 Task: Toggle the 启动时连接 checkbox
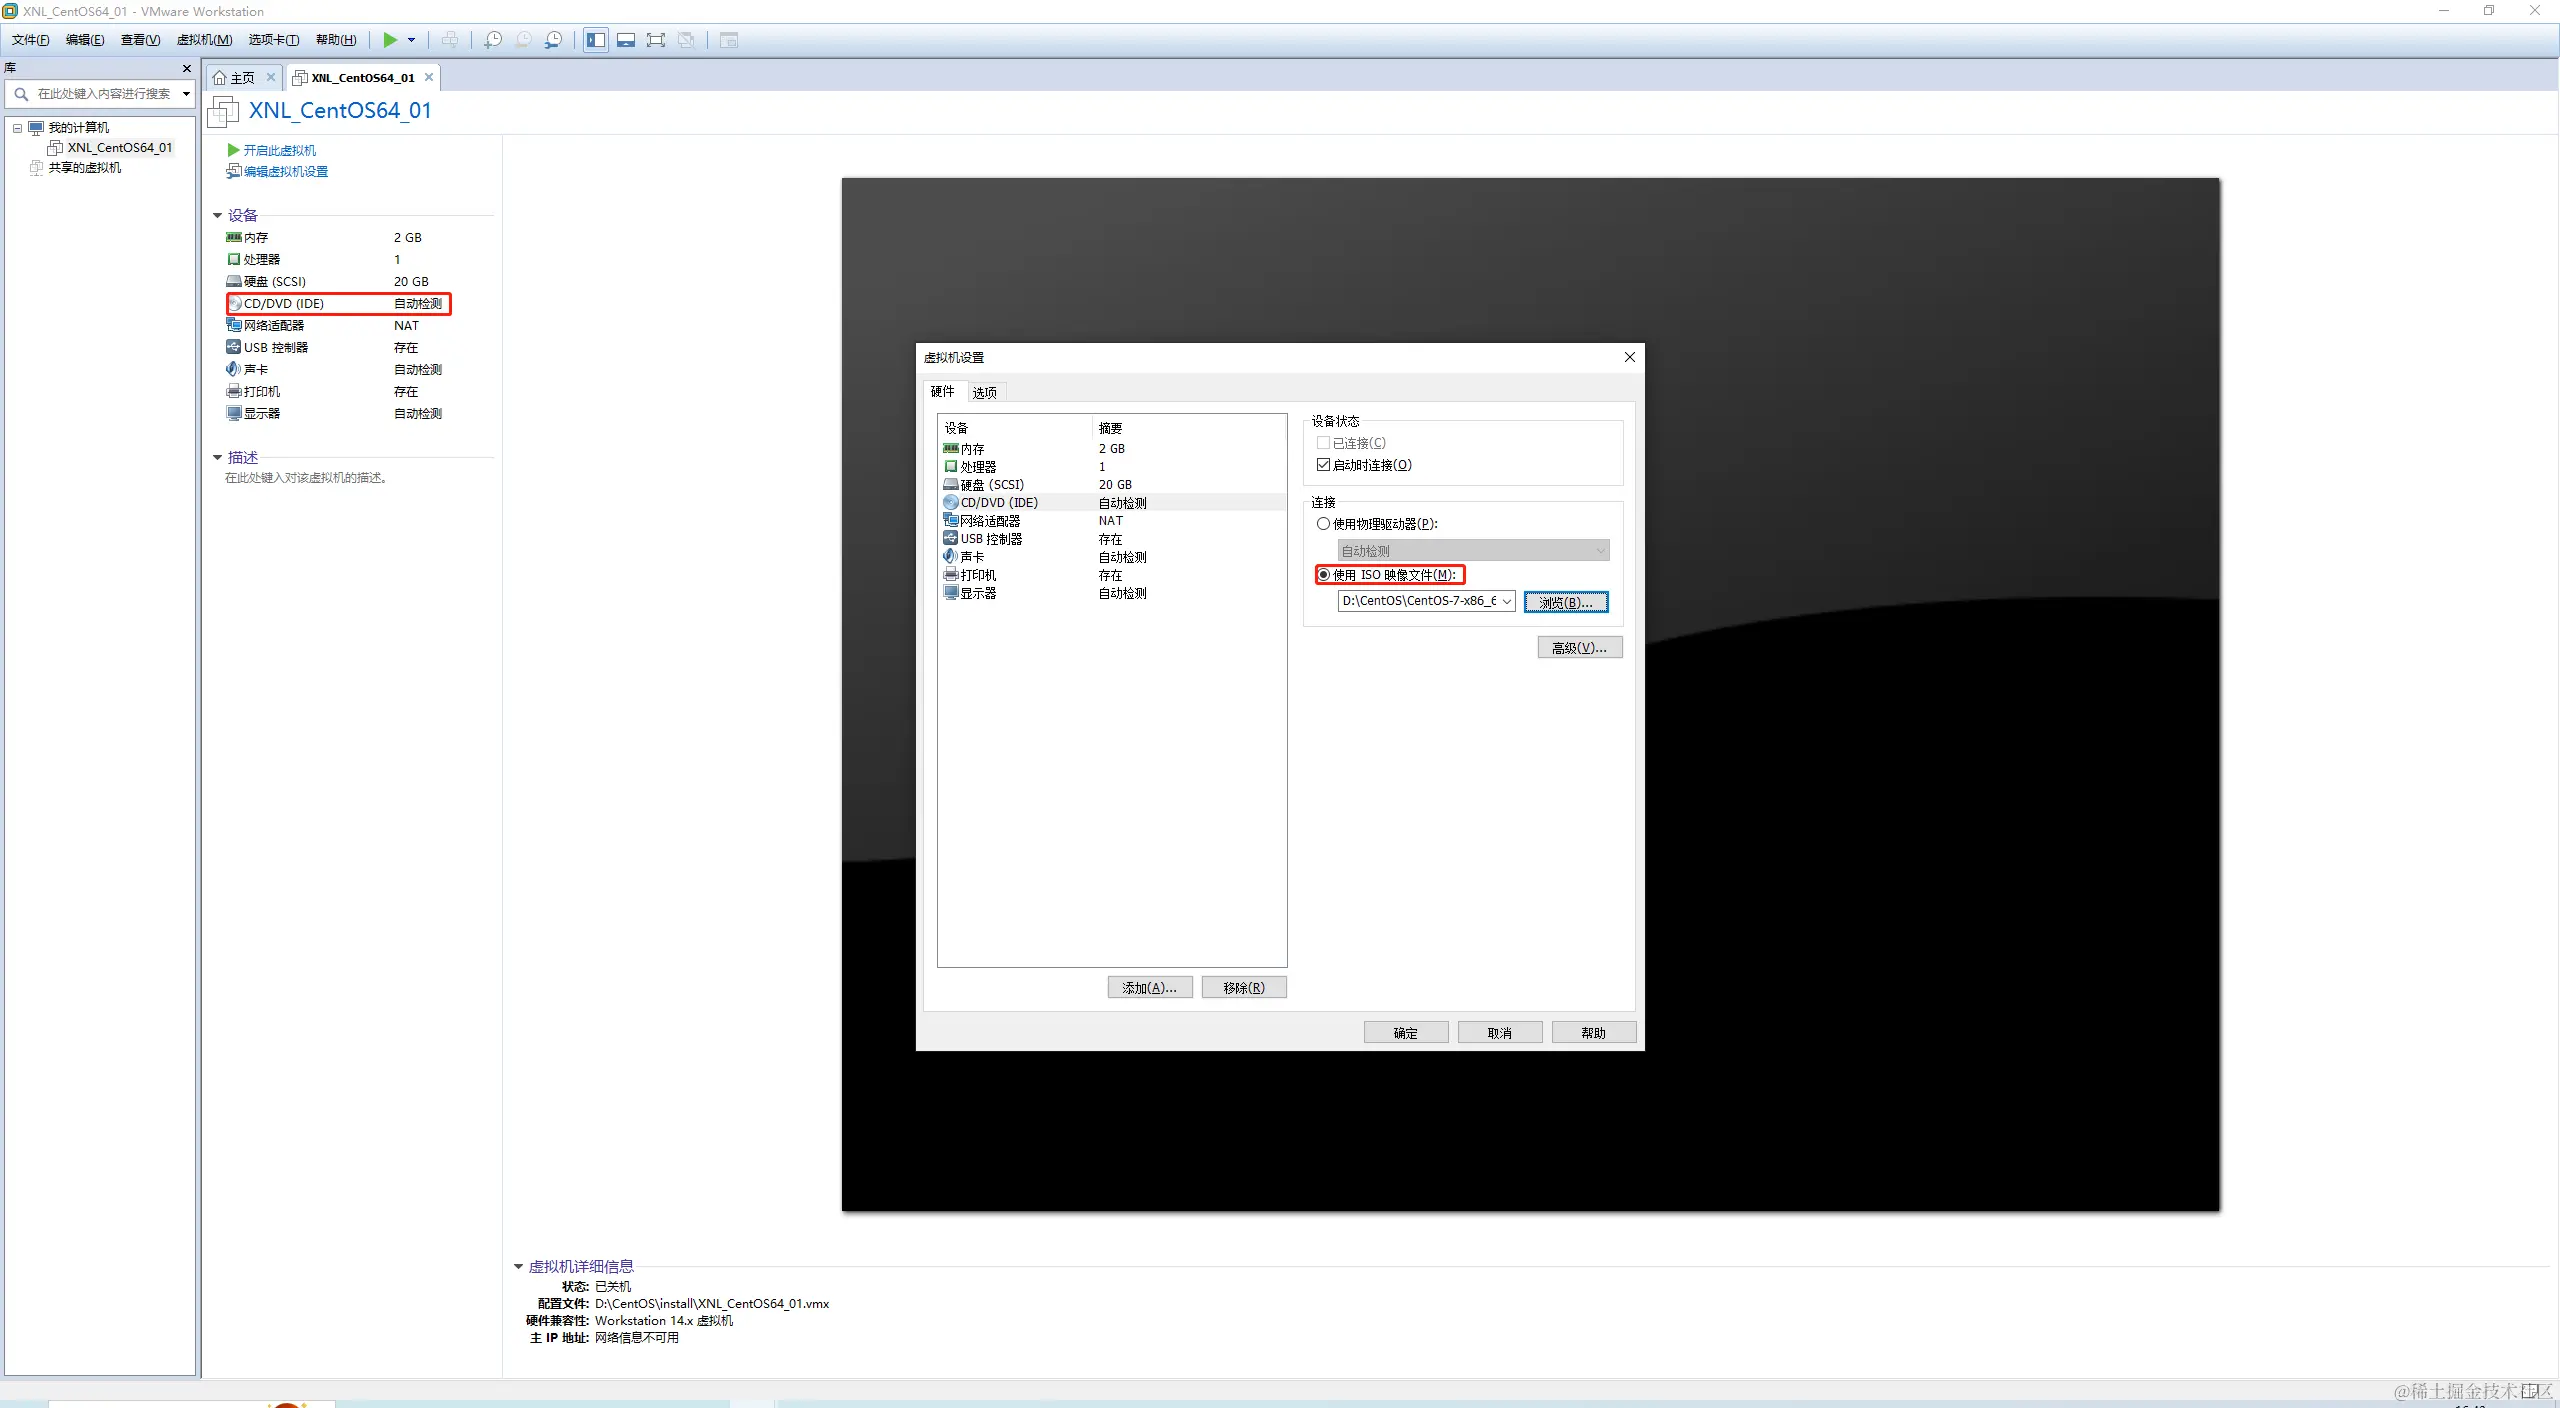tap(1324, 465)
